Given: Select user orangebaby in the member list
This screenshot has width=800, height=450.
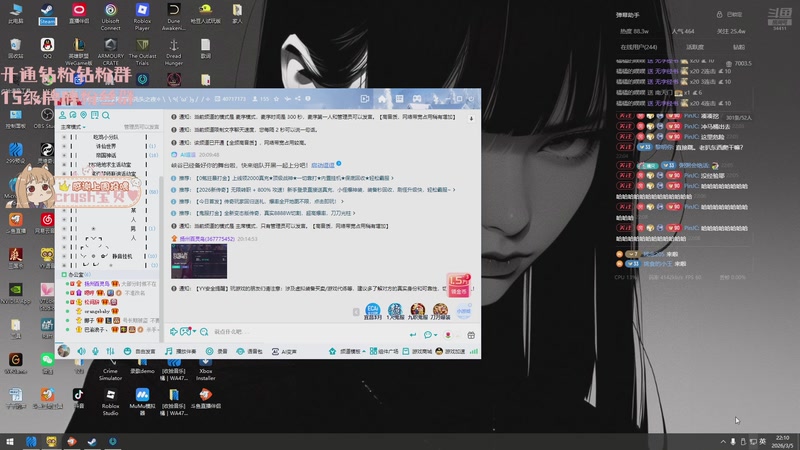Looking at the screenshot, I should 97,311.
